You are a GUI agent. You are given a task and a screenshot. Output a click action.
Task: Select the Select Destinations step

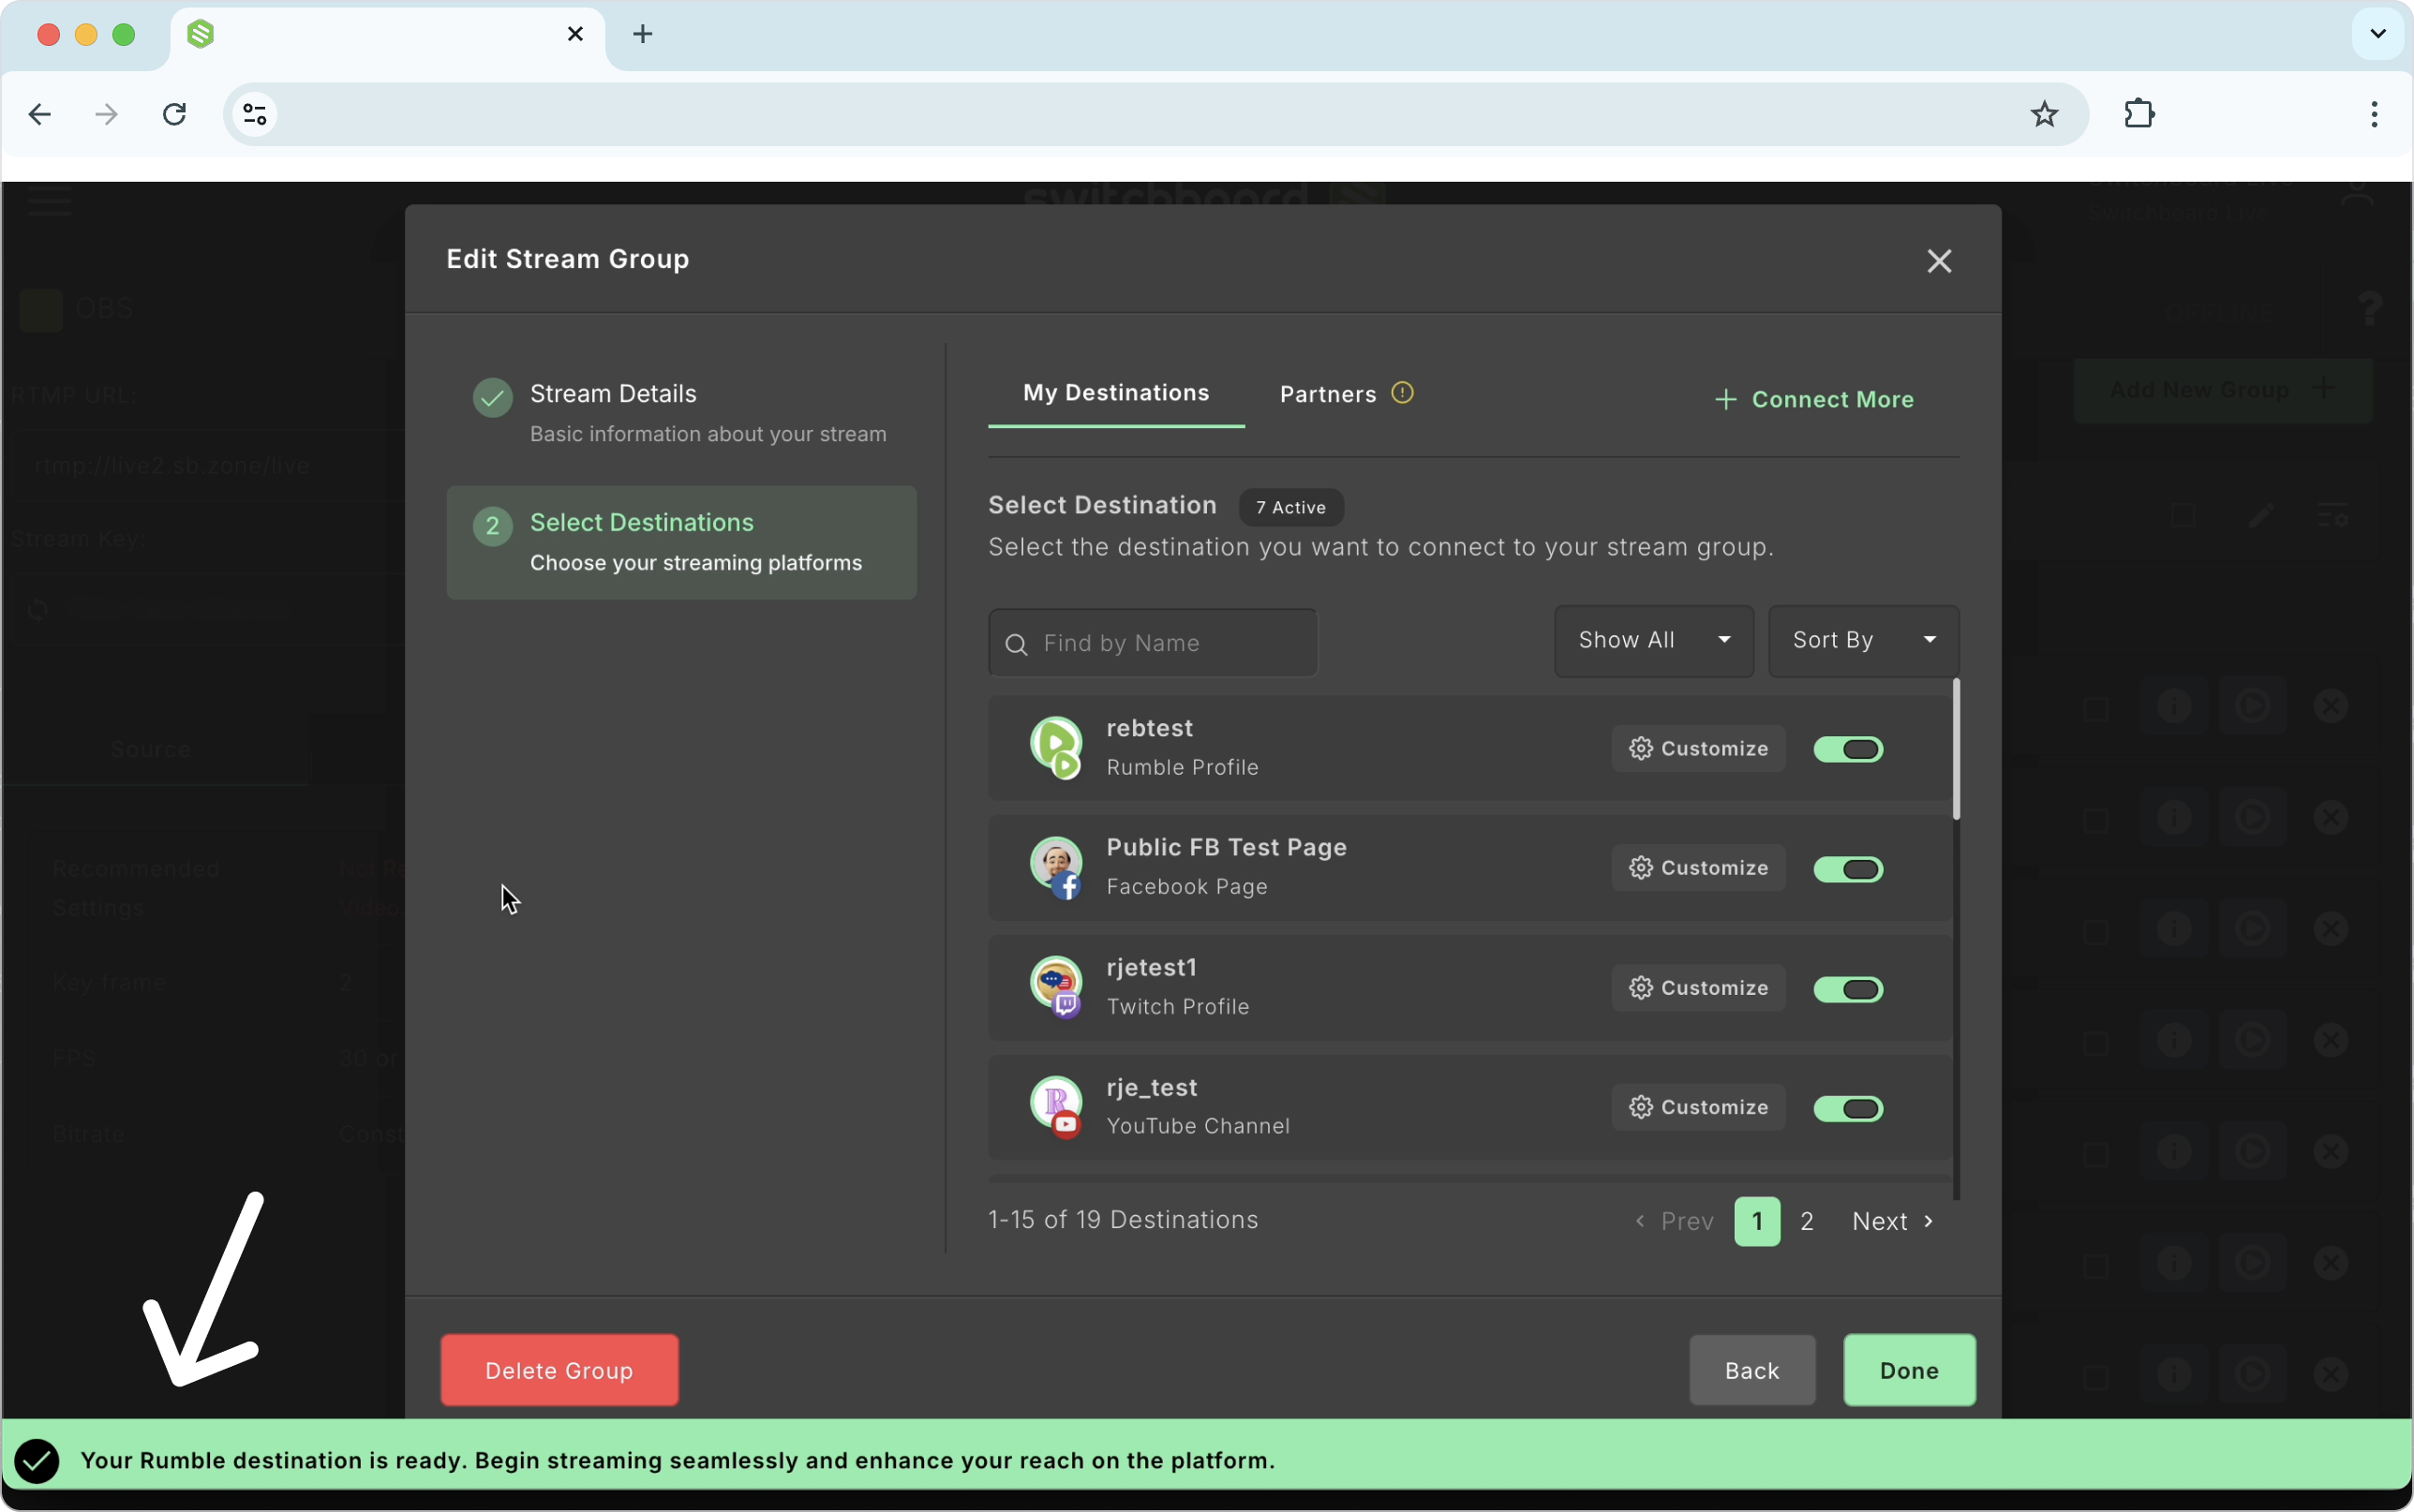coord(681,542)
